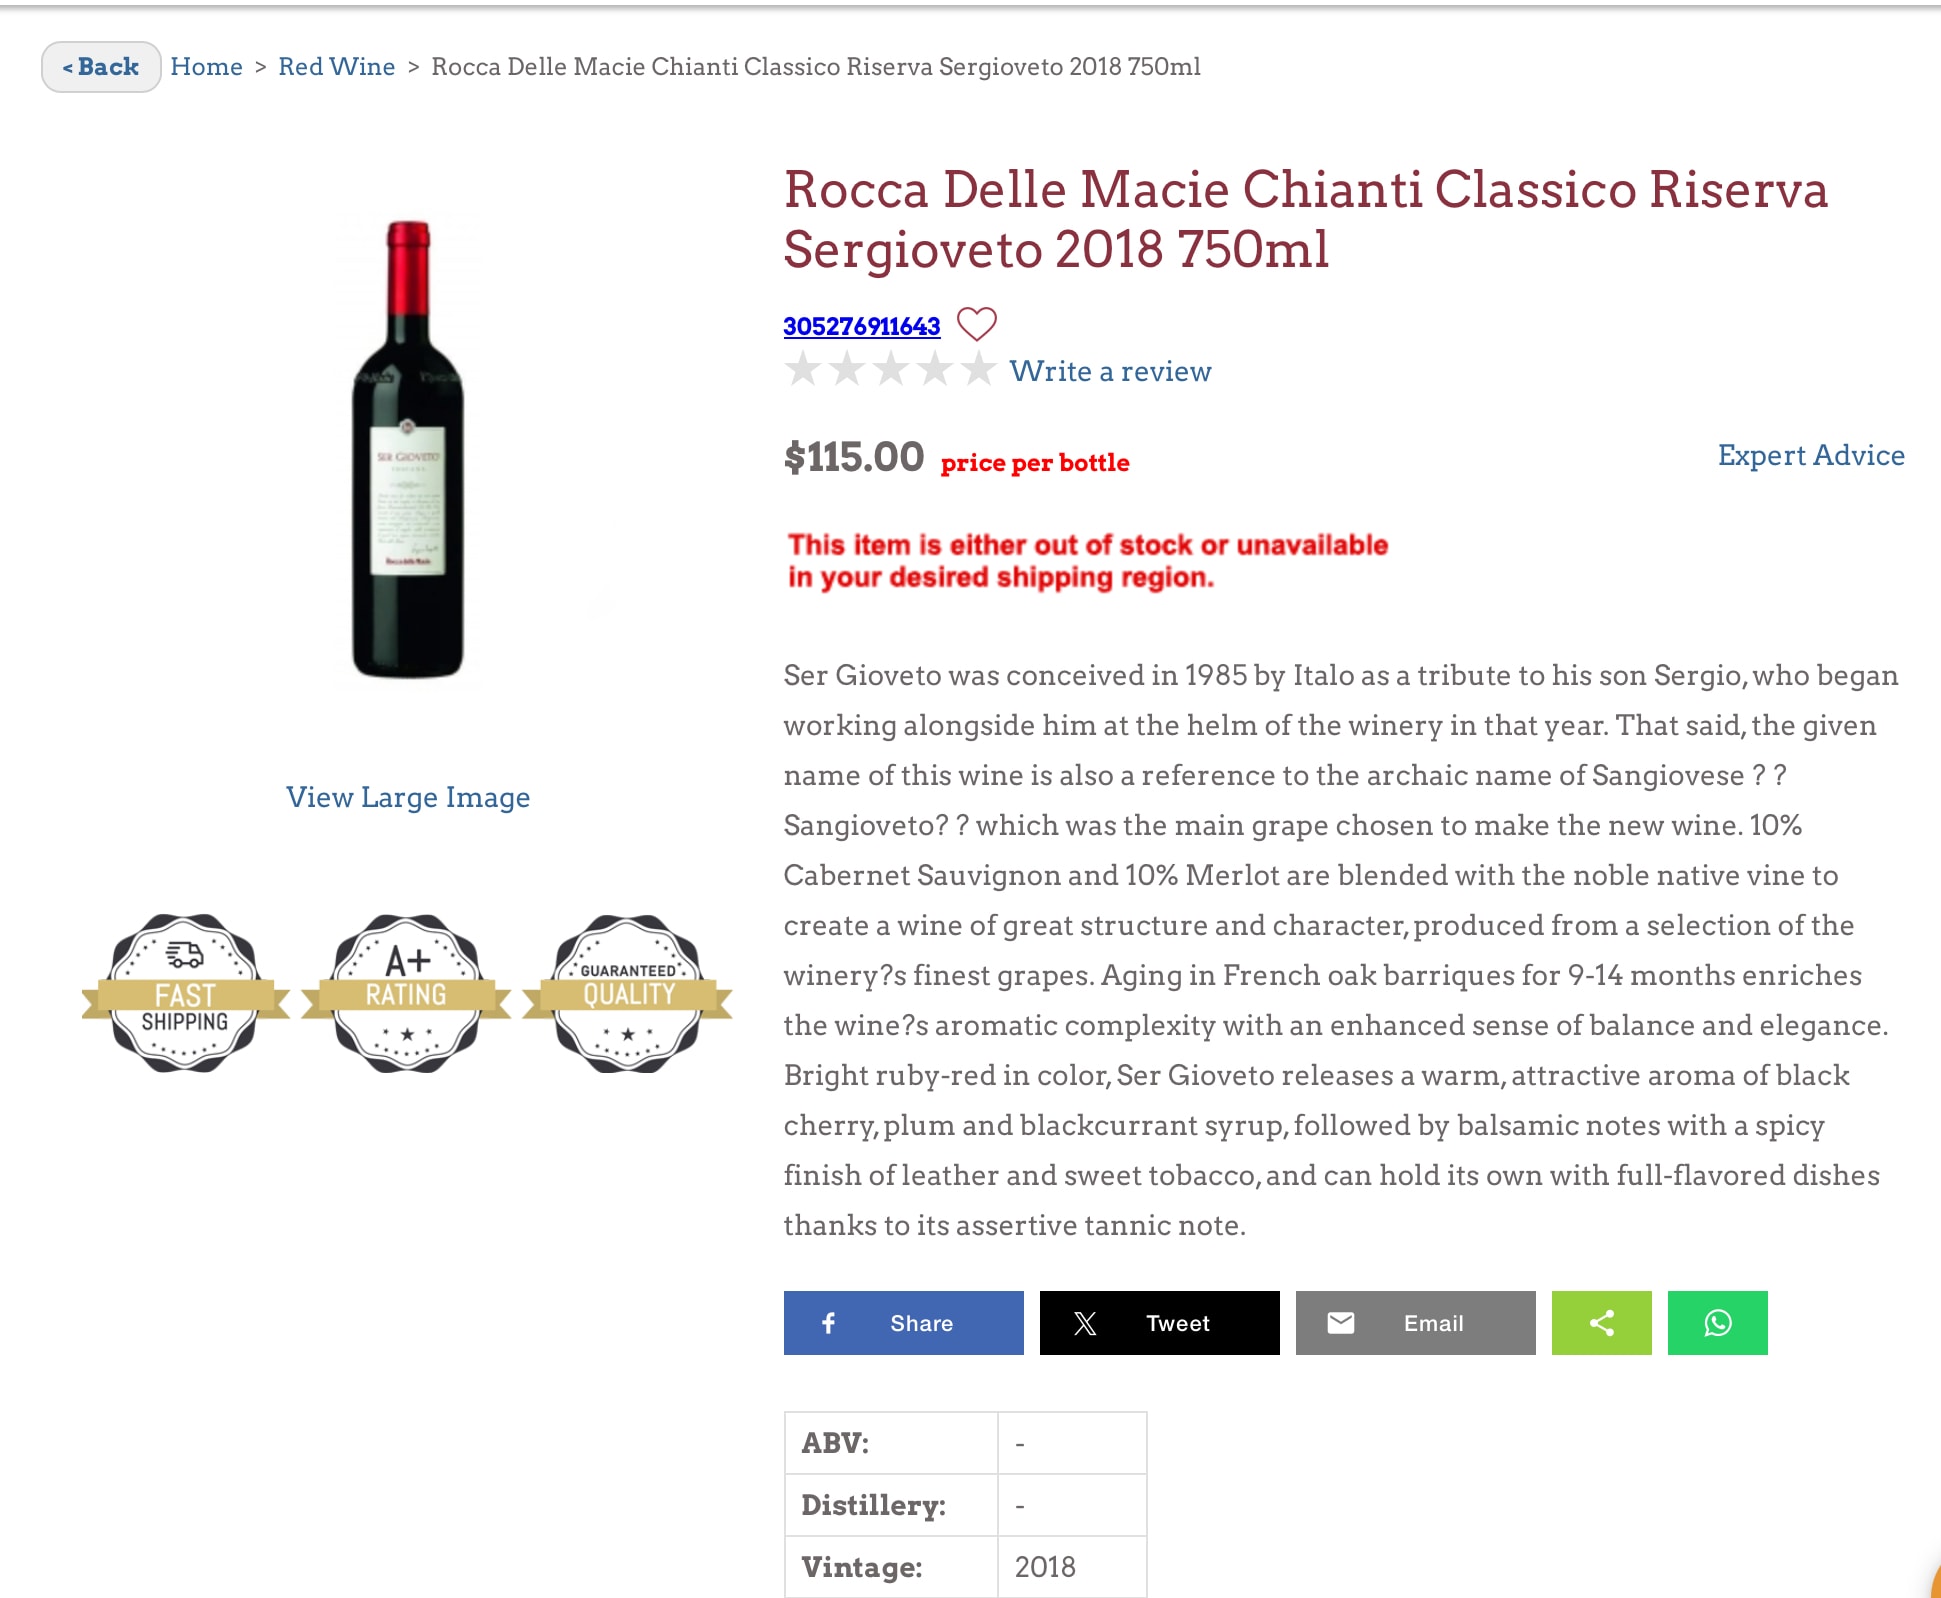Open the Home breadcrumb link
This screenshot has height=1598, width=1941.
[206, 67]
